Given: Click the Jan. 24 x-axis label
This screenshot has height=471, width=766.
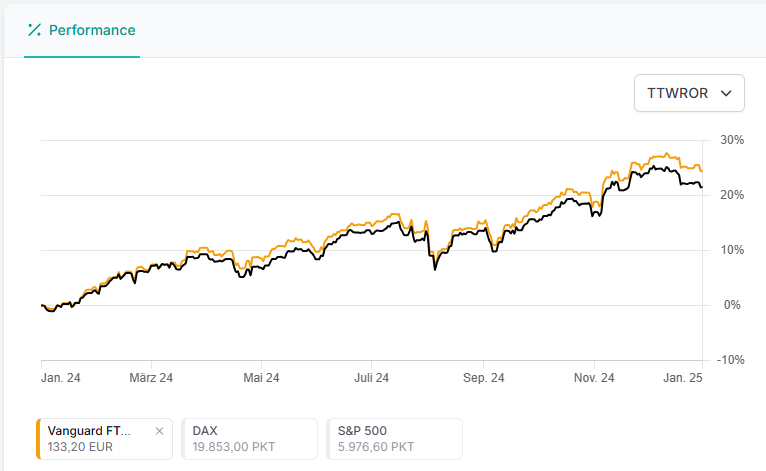Looking at the screenshot, I should [61, 378].
